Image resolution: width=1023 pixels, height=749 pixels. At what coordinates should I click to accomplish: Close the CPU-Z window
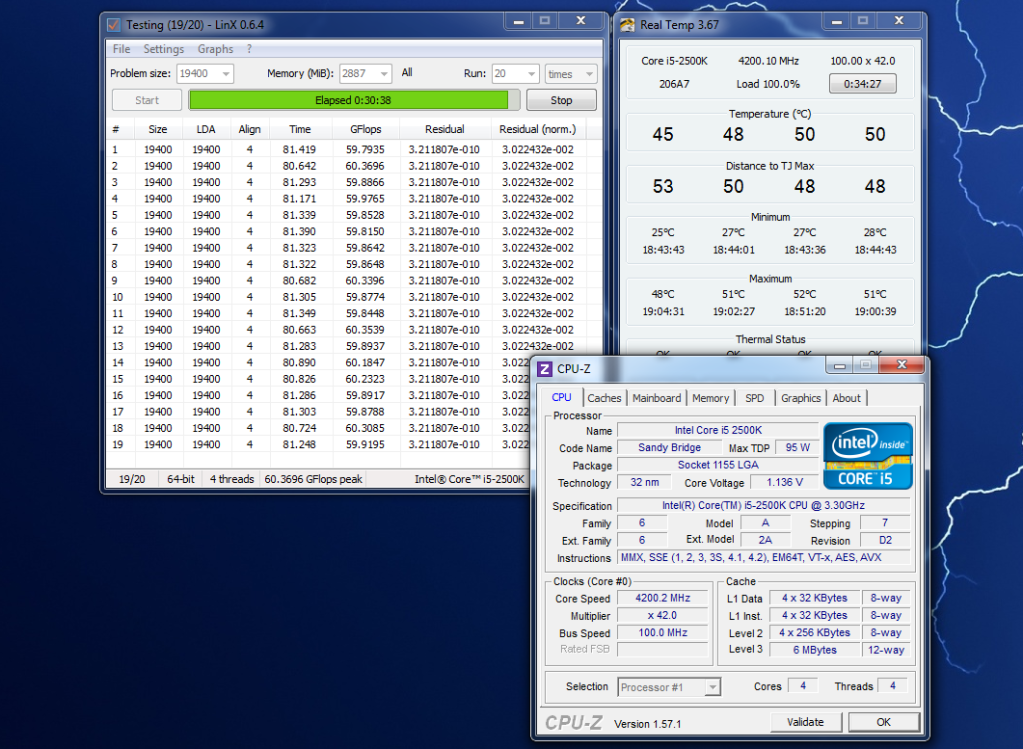pyautogui.click(x=901, y=365)
